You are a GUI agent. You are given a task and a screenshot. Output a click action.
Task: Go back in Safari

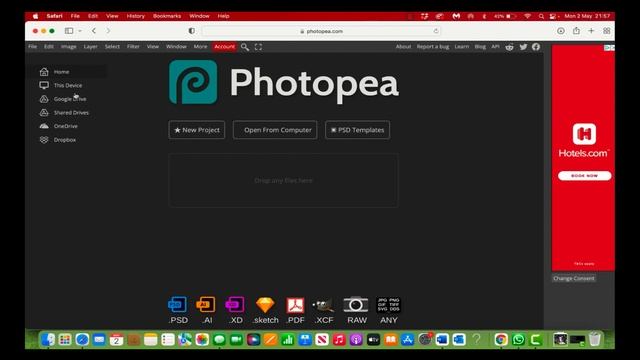[94, 31]
